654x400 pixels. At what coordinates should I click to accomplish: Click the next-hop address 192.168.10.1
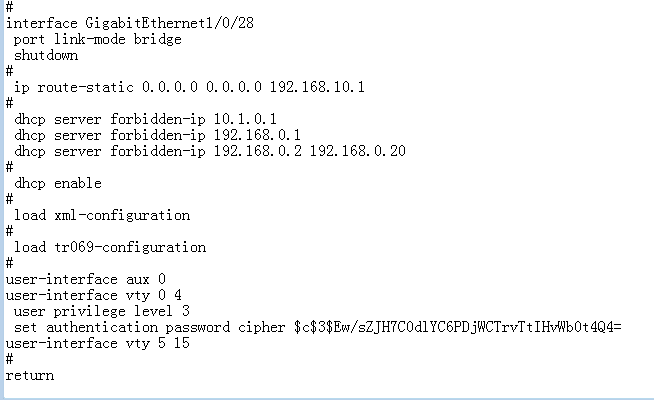pos(317,87)
